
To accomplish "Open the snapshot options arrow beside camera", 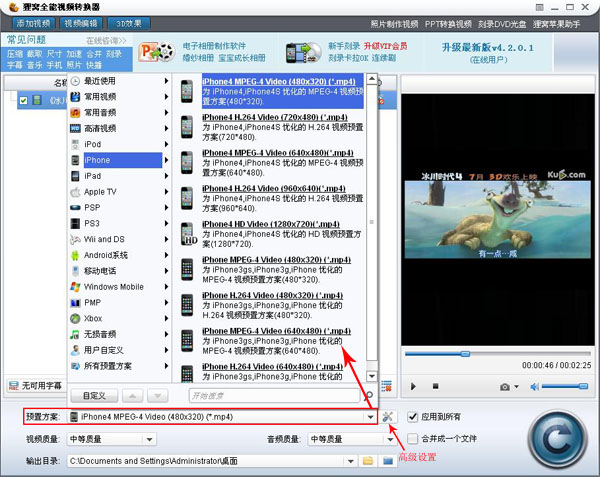I will (x=517, y=387).
